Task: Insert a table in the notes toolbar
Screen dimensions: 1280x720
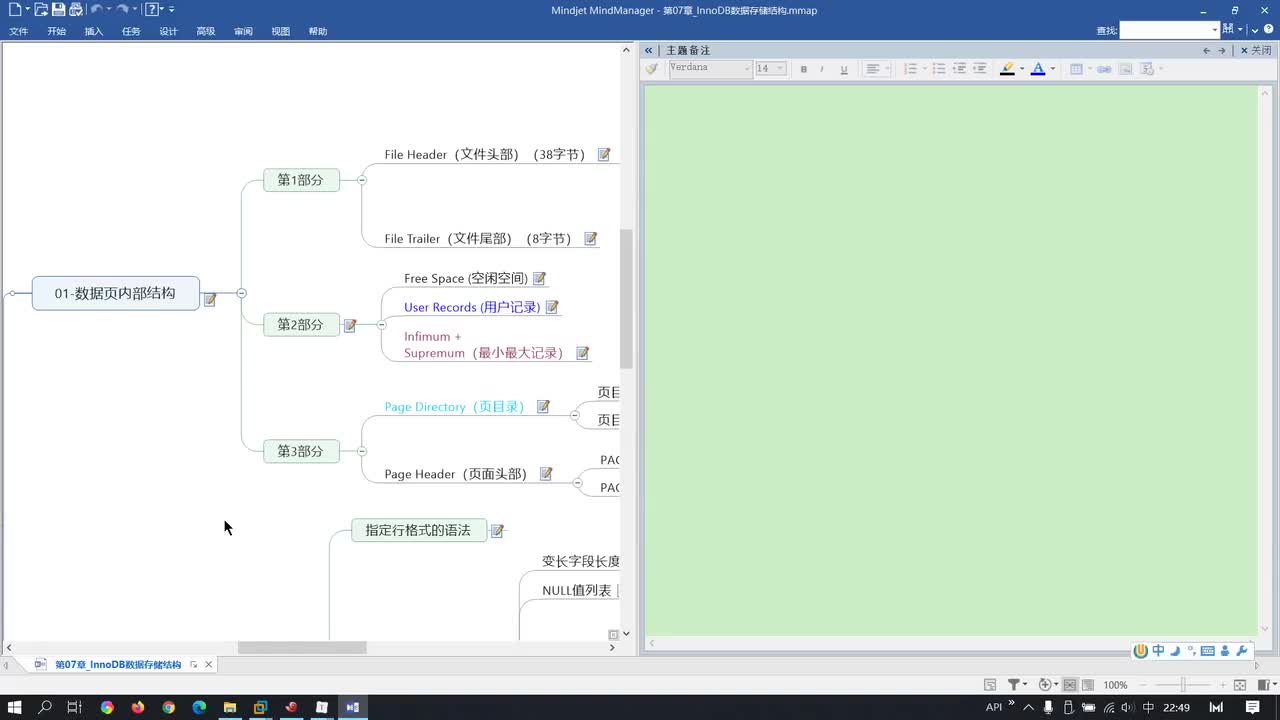Action: coord(1077,69)
